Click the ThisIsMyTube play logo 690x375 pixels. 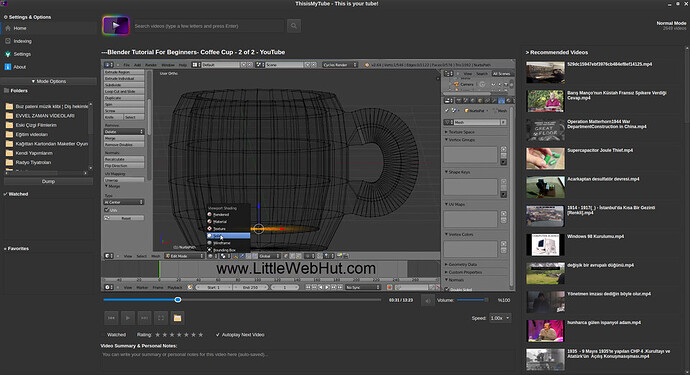pyautogui.click(x=116, y=26)
